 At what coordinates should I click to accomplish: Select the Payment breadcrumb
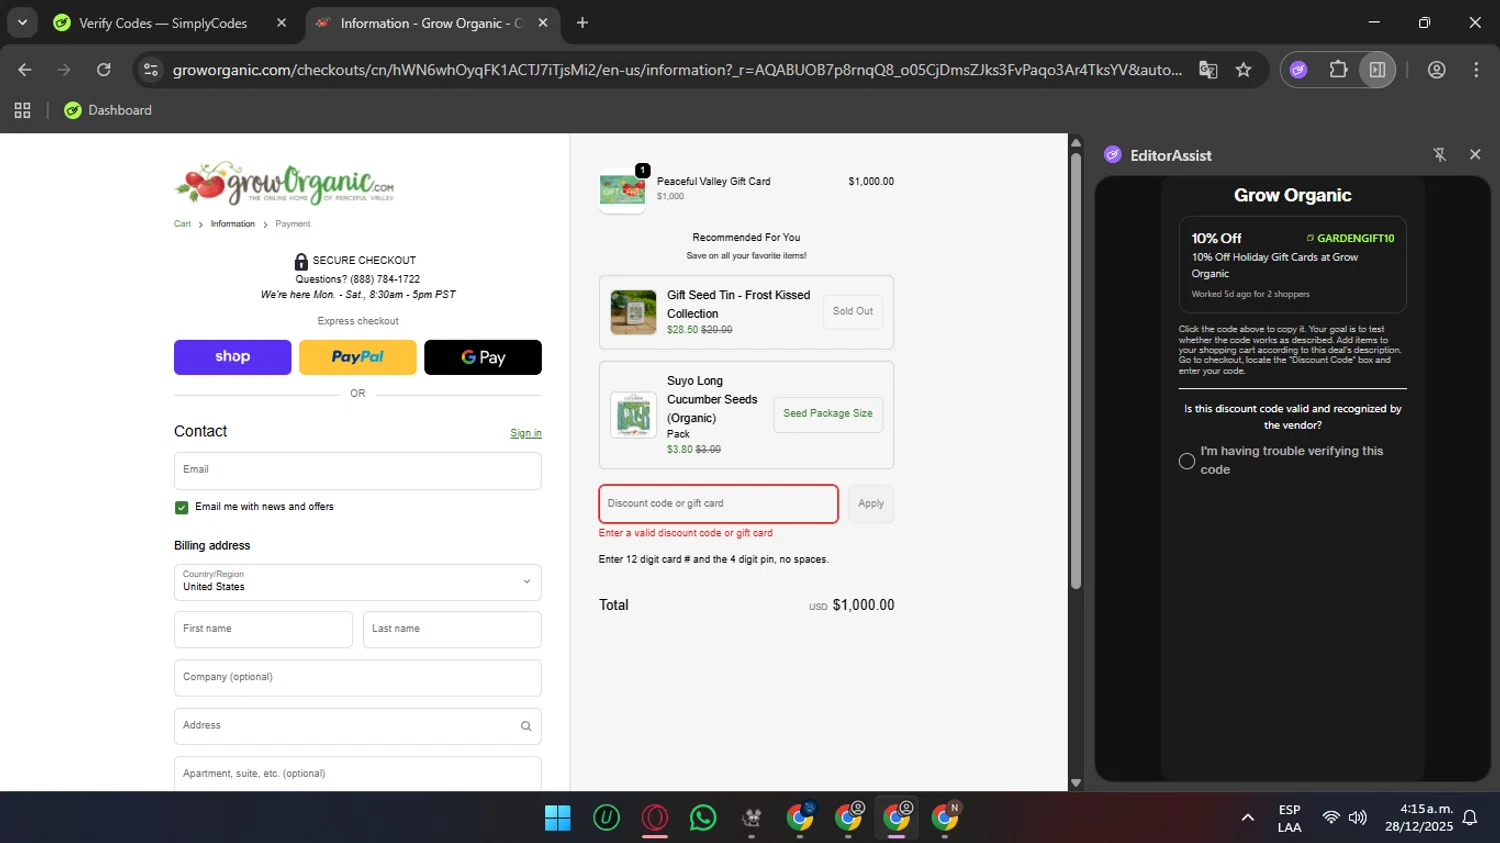[x=292, y=224]
